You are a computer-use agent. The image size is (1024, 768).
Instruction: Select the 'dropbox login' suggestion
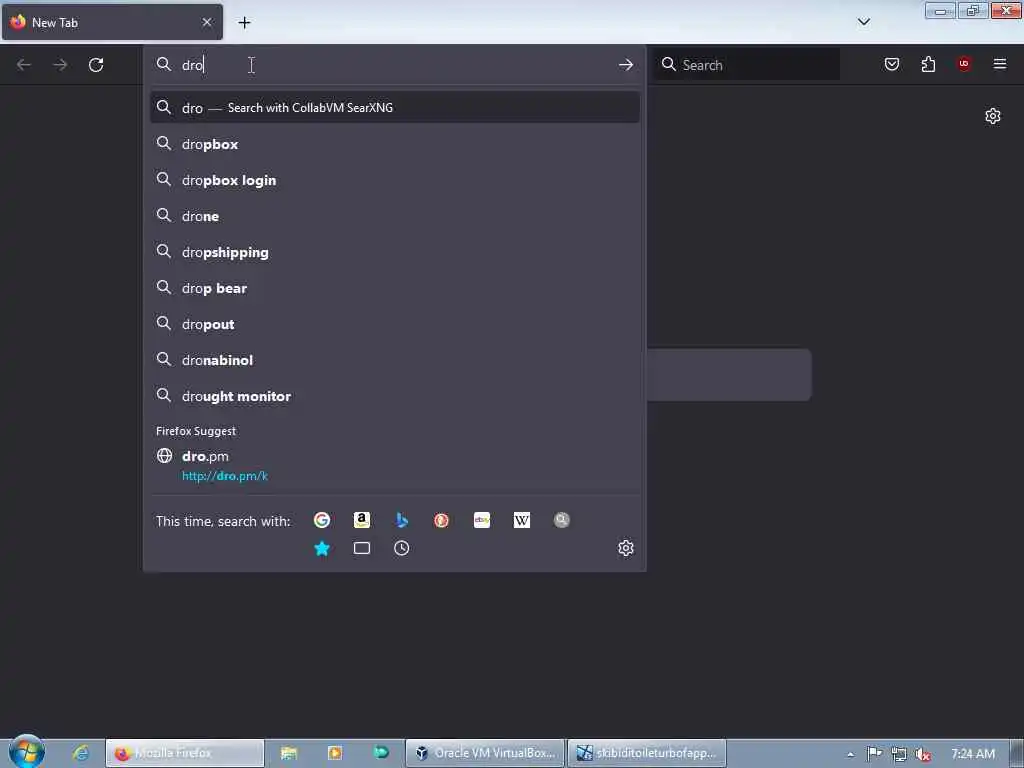[394, 180]
